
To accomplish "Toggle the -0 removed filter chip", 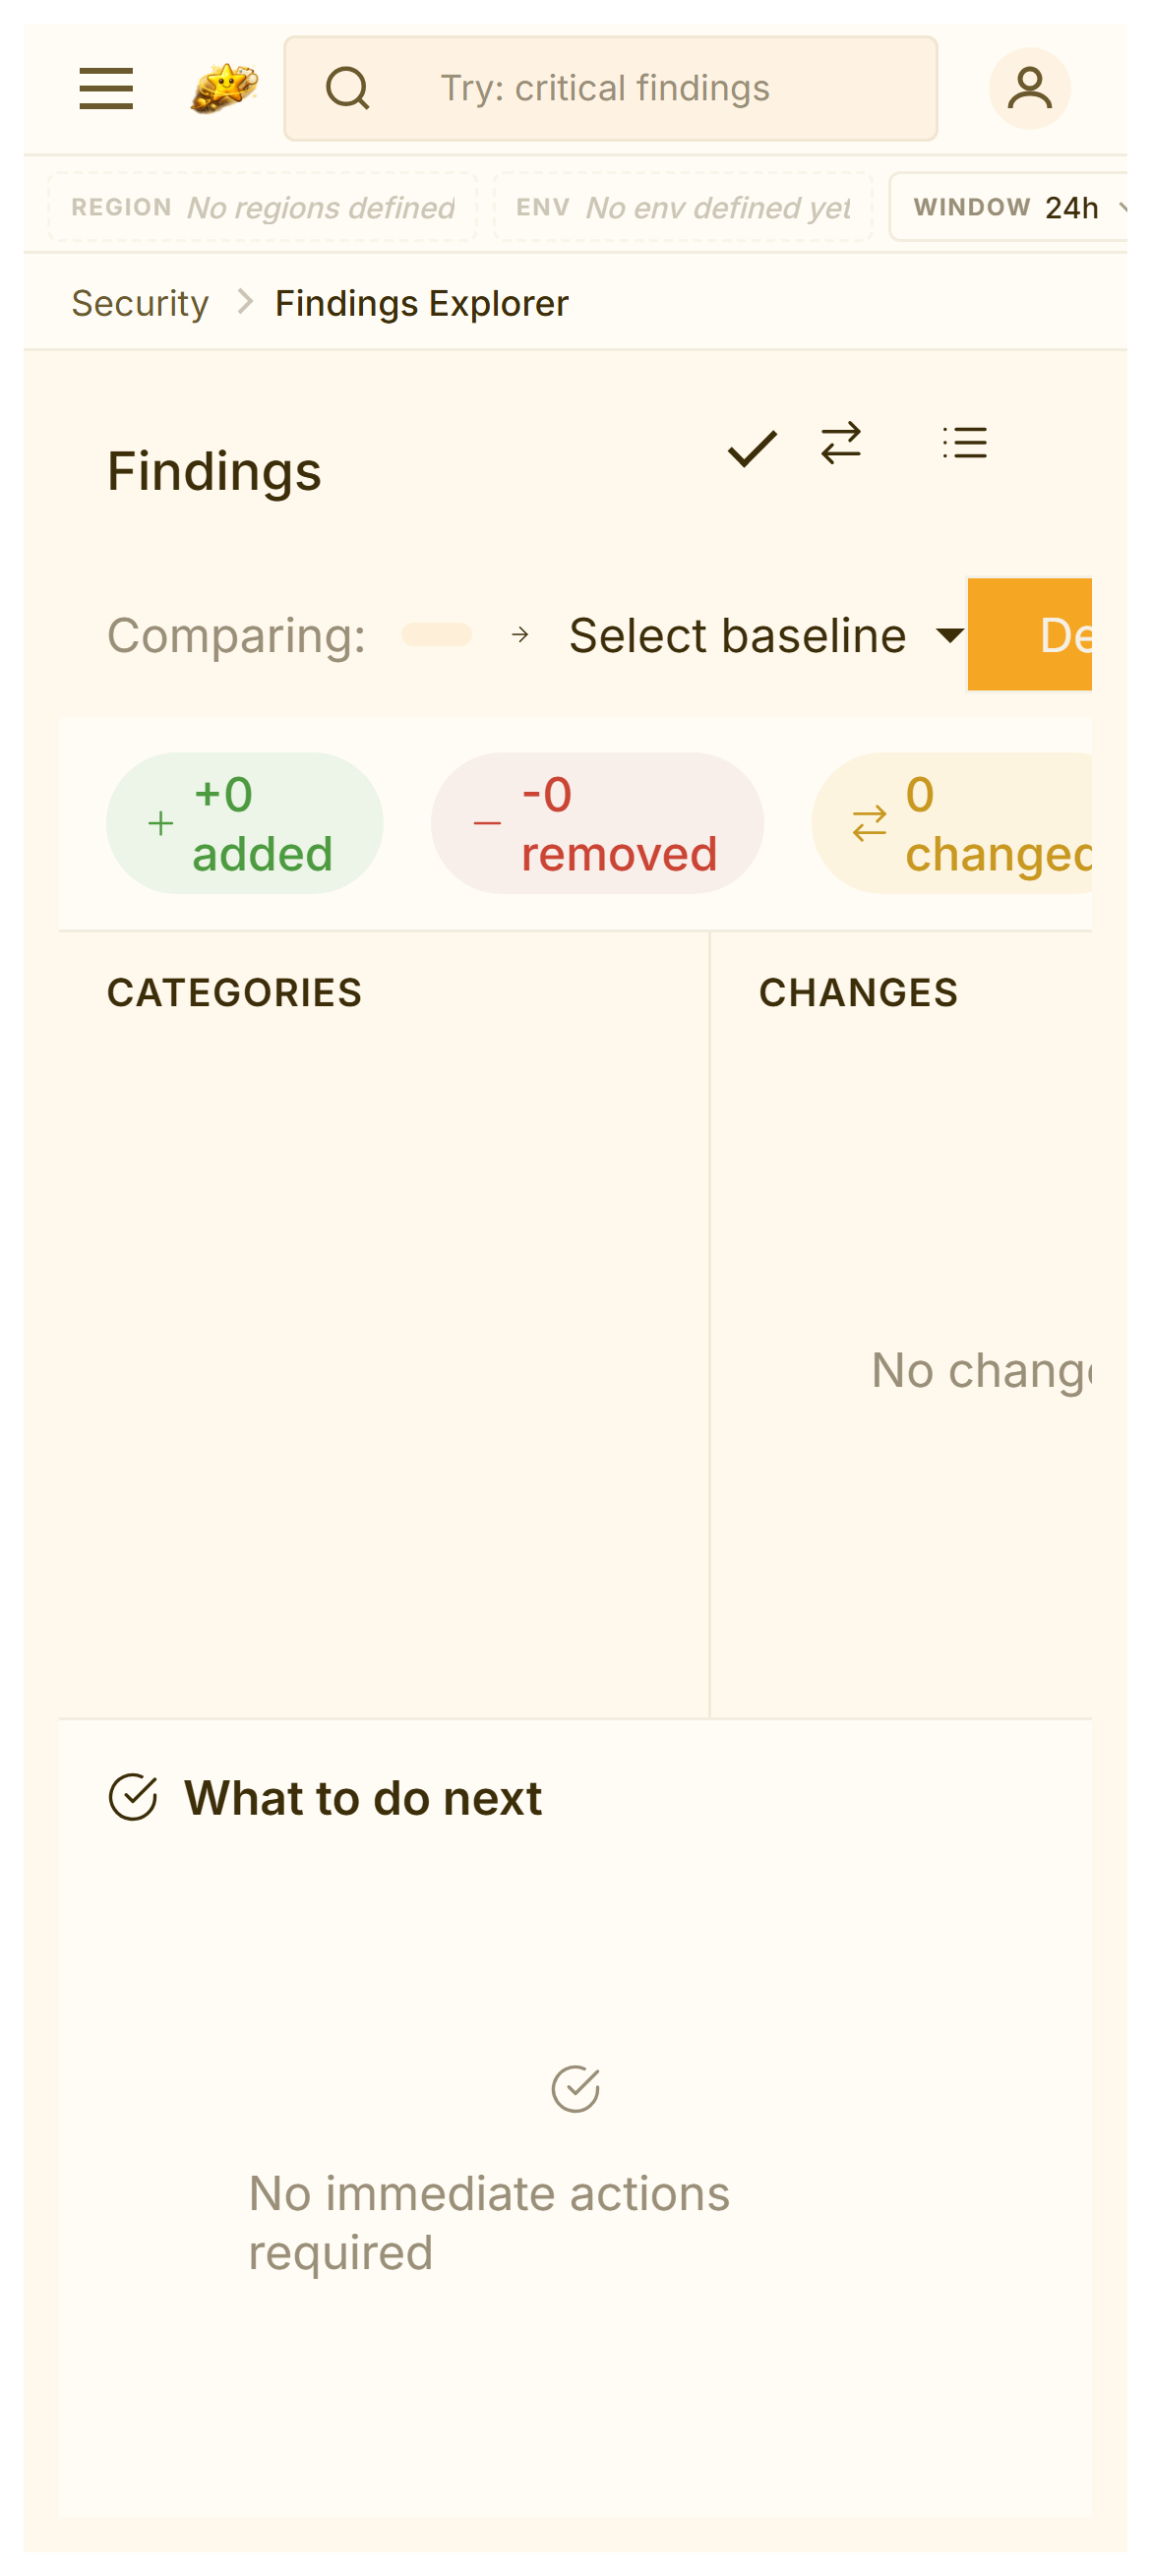I will coord(596,822).
